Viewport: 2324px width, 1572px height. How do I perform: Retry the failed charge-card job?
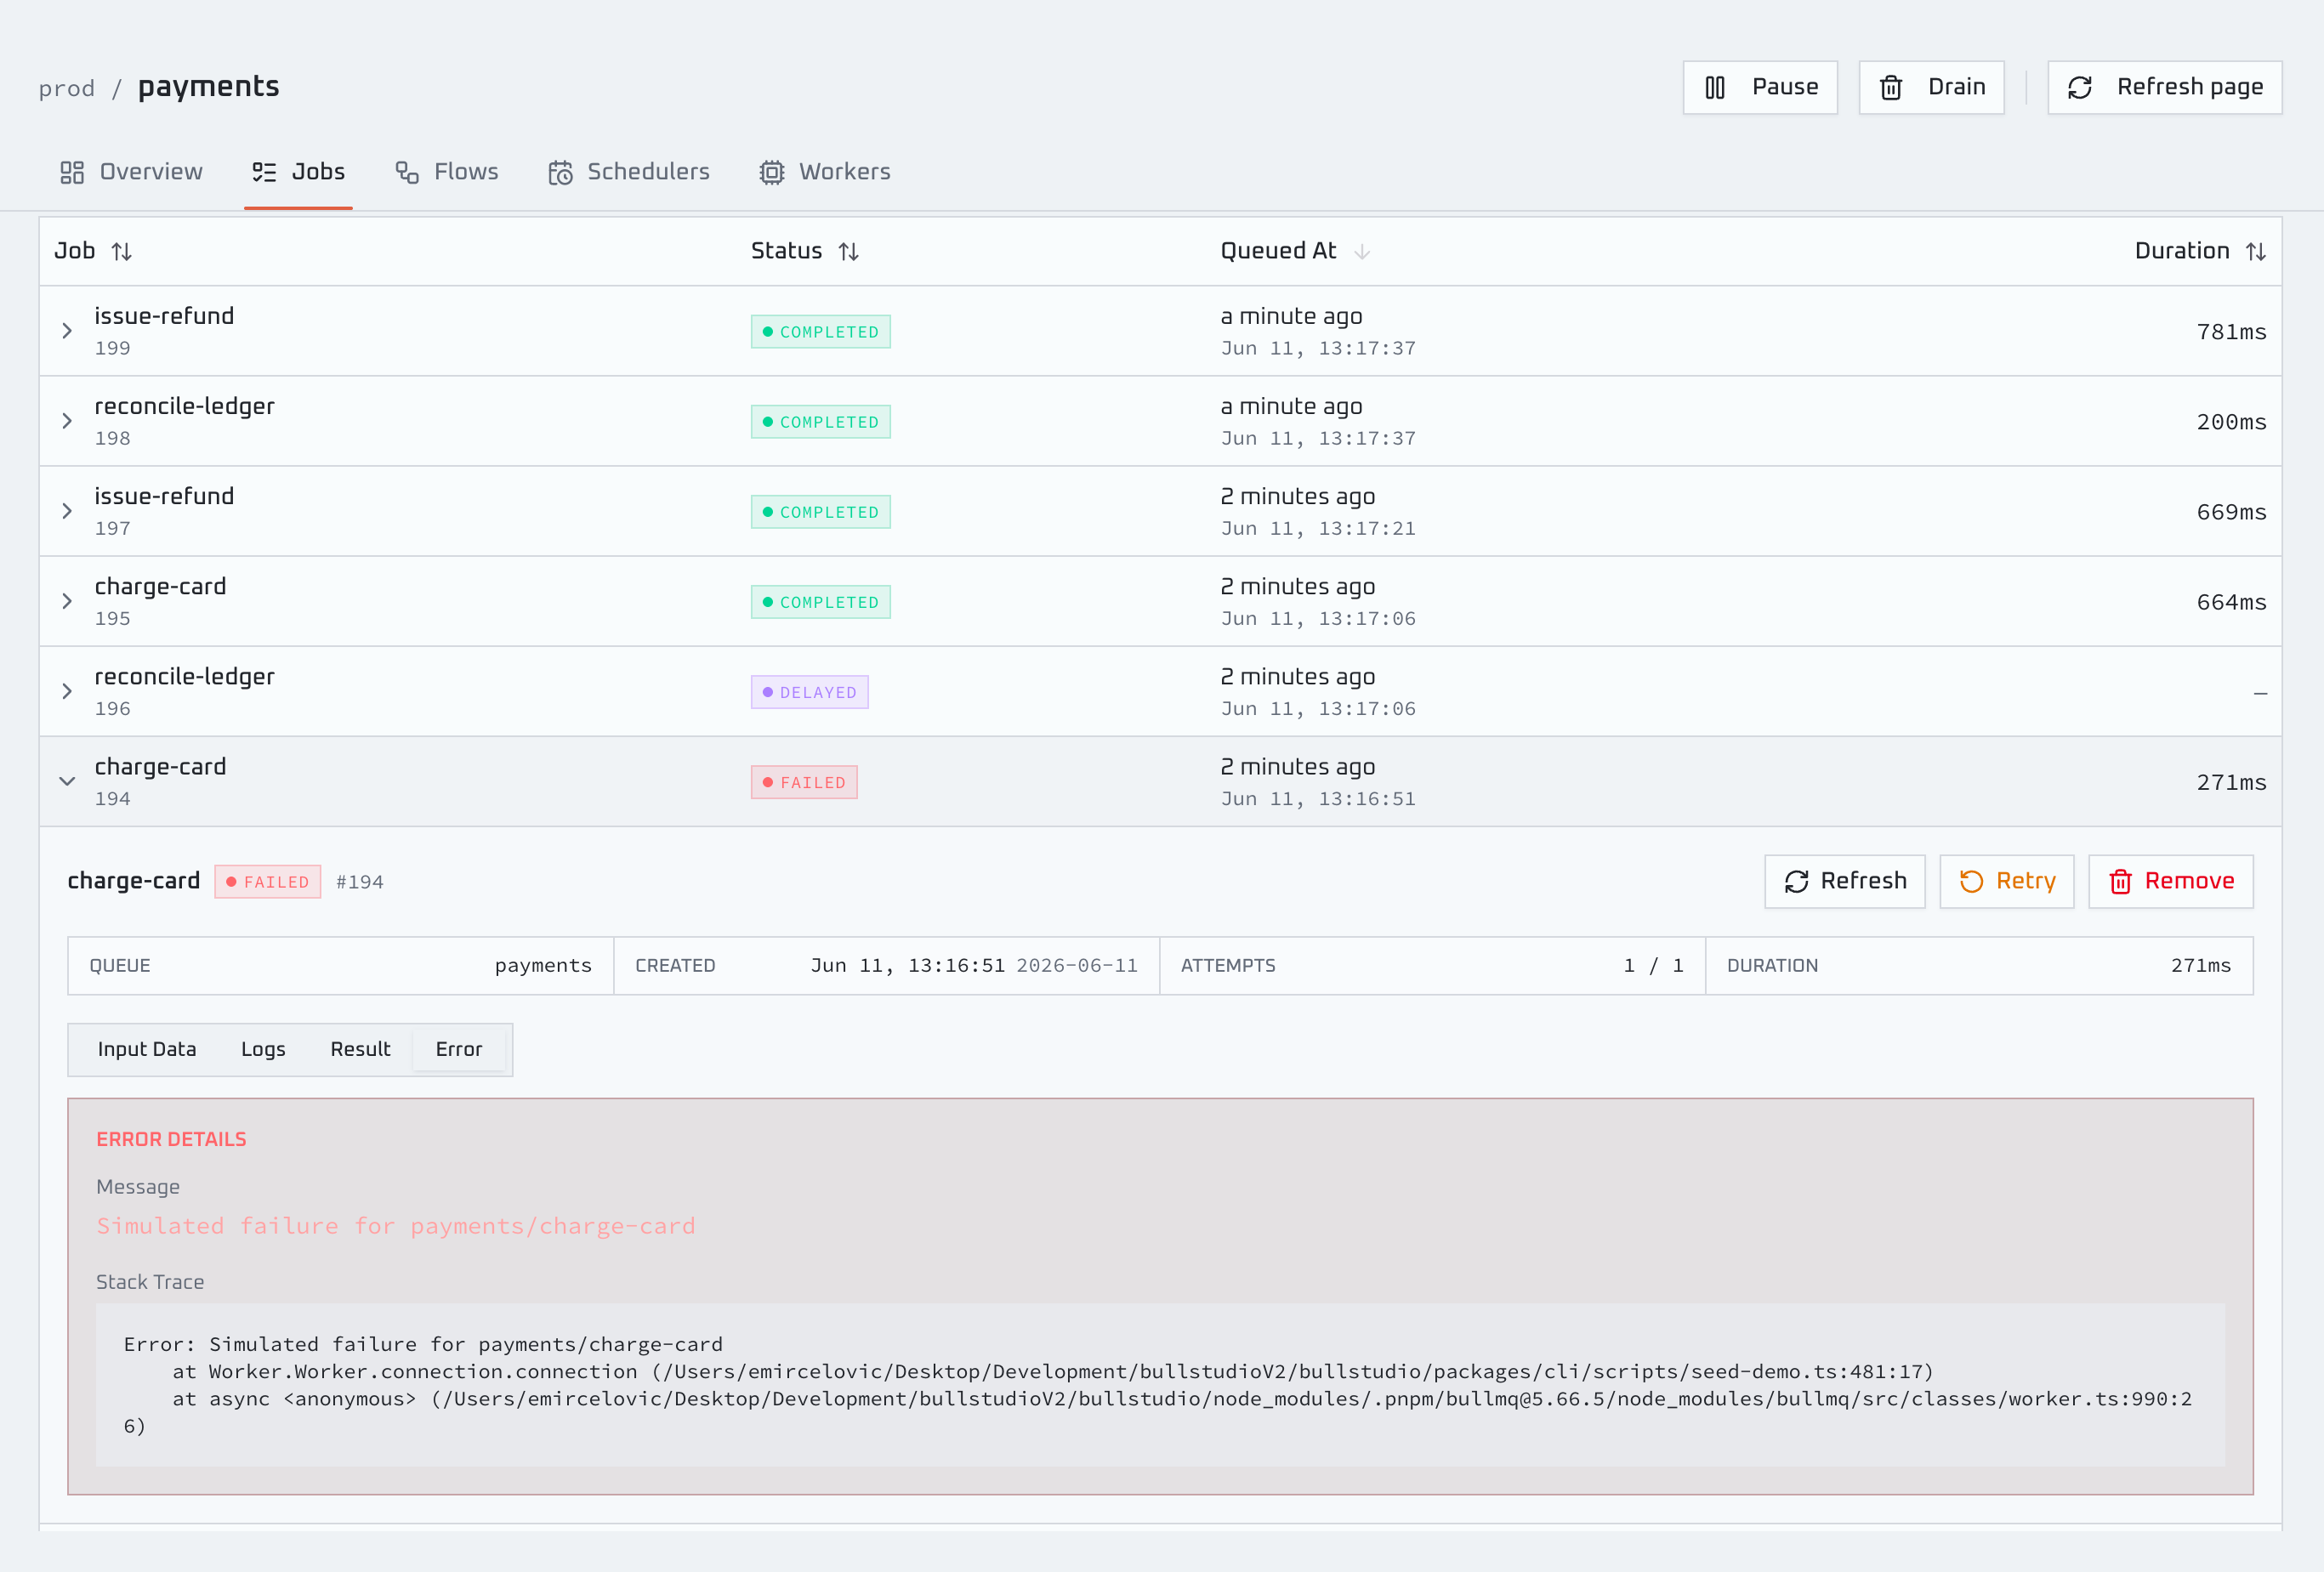[x=2006, y=881]
